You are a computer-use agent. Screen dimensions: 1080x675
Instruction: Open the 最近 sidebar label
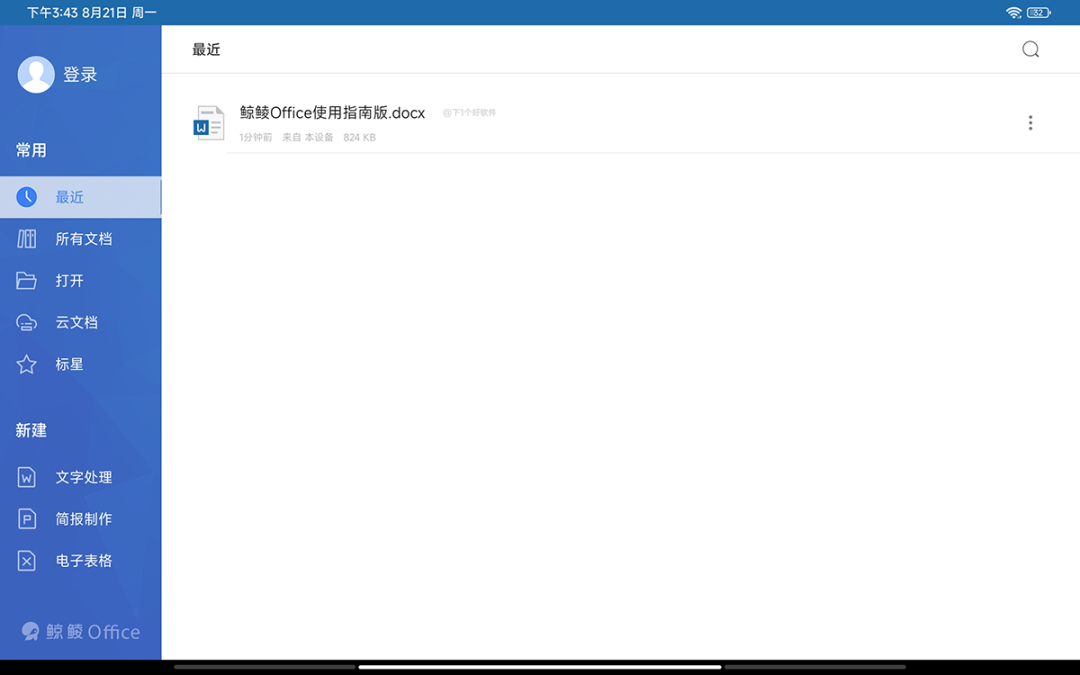coord(70,197)
